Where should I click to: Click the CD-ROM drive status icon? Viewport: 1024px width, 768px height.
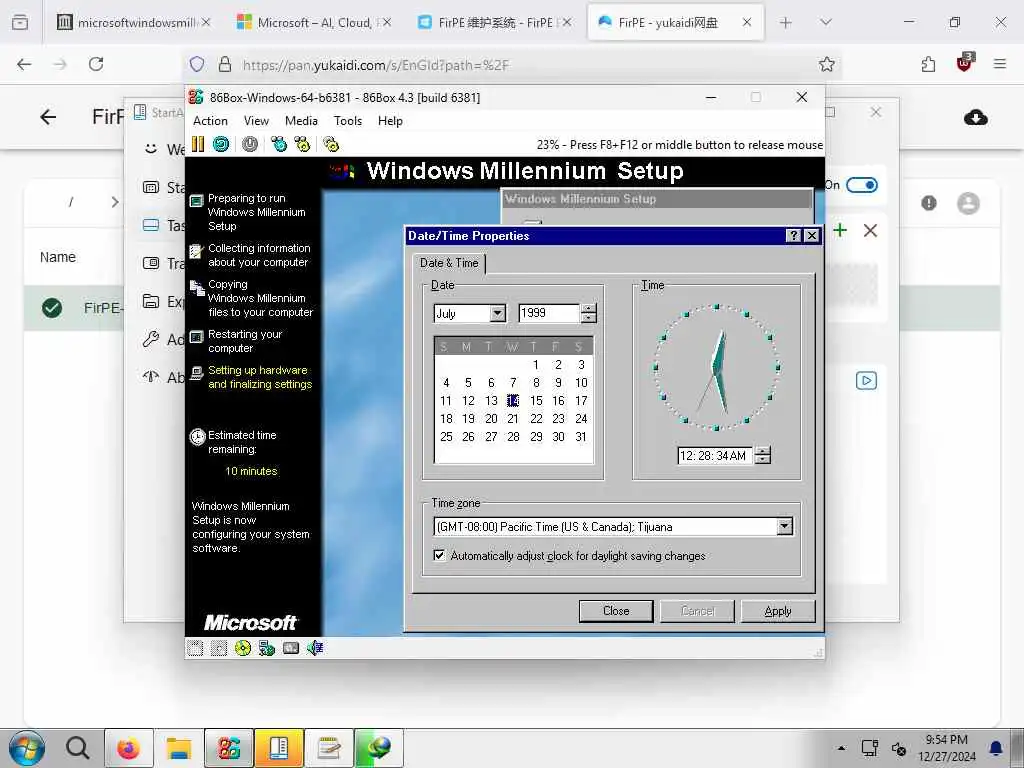pyautogui.click(x=243, y=648)
